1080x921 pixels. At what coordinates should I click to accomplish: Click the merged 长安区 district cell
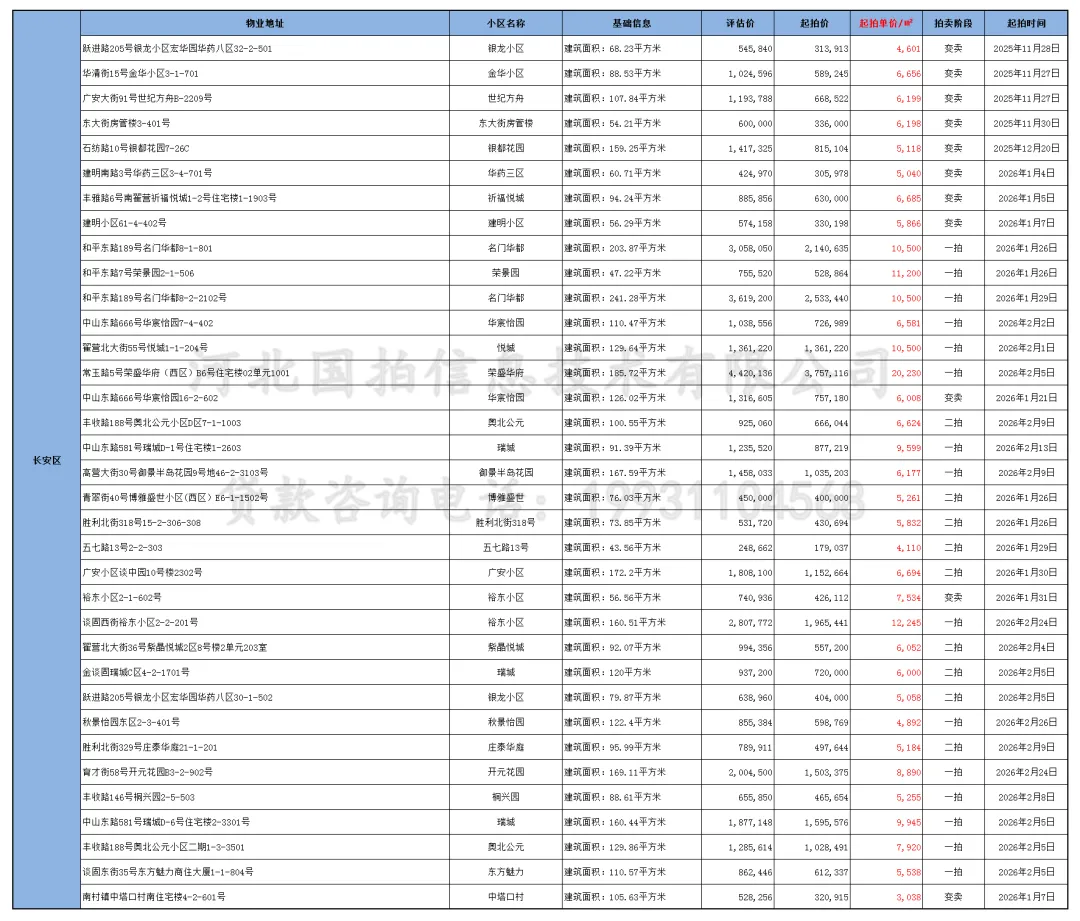(x=47, y=460)
